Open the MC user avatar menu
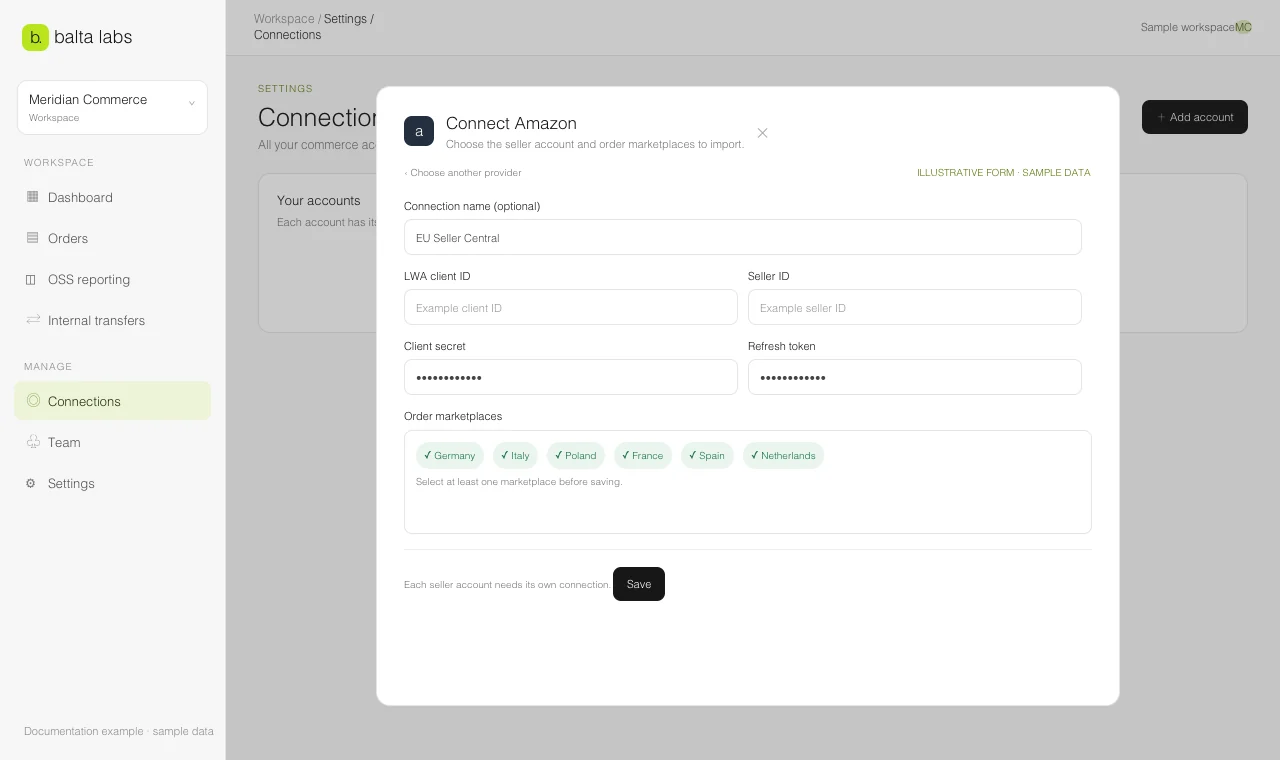The width and height of the screenshot is (1280, 760). point(1243,27)
